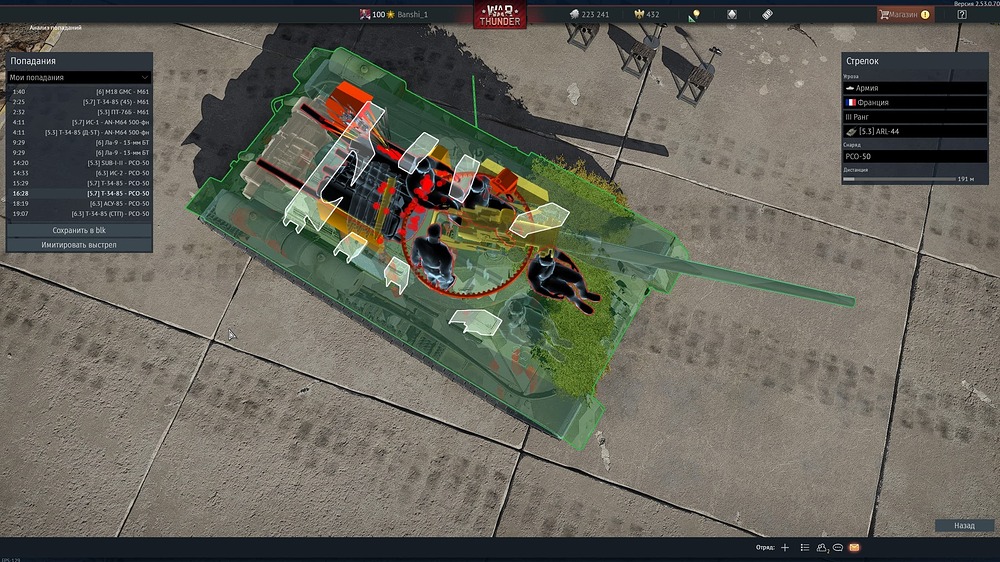Click the War Thunder logo
Screen dimensions: 1000x562
tap(499, 15)
